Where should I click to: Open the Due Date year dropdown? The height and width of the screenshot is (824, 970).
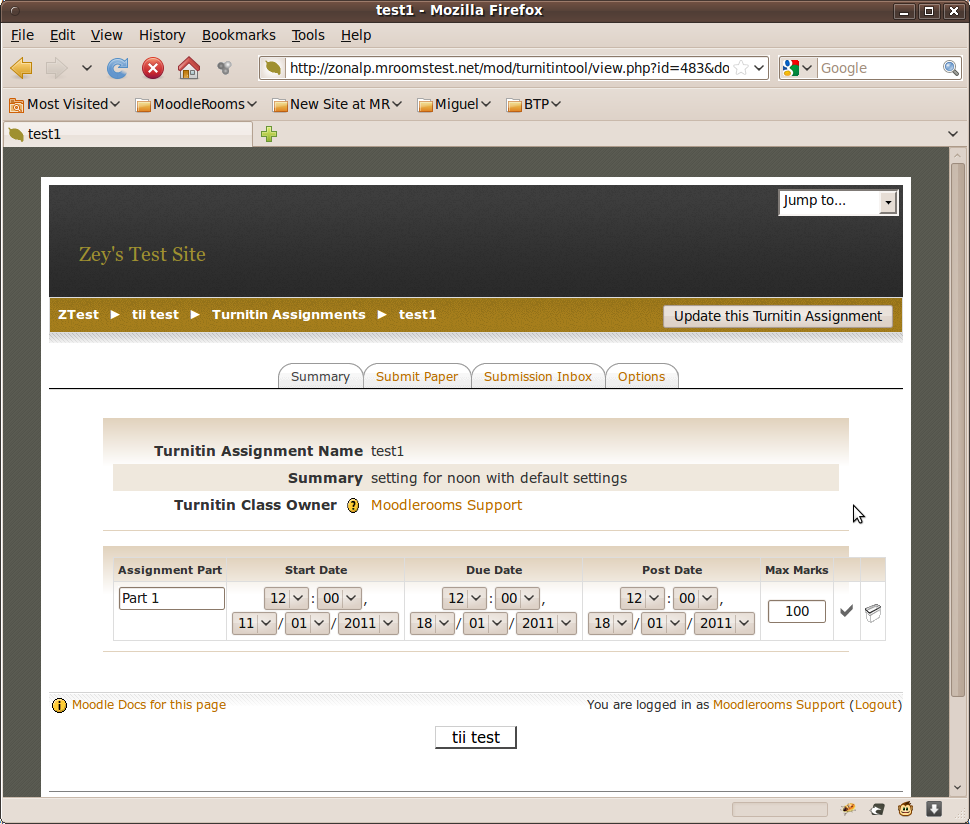pyautogui.click(x=546, y=623)
